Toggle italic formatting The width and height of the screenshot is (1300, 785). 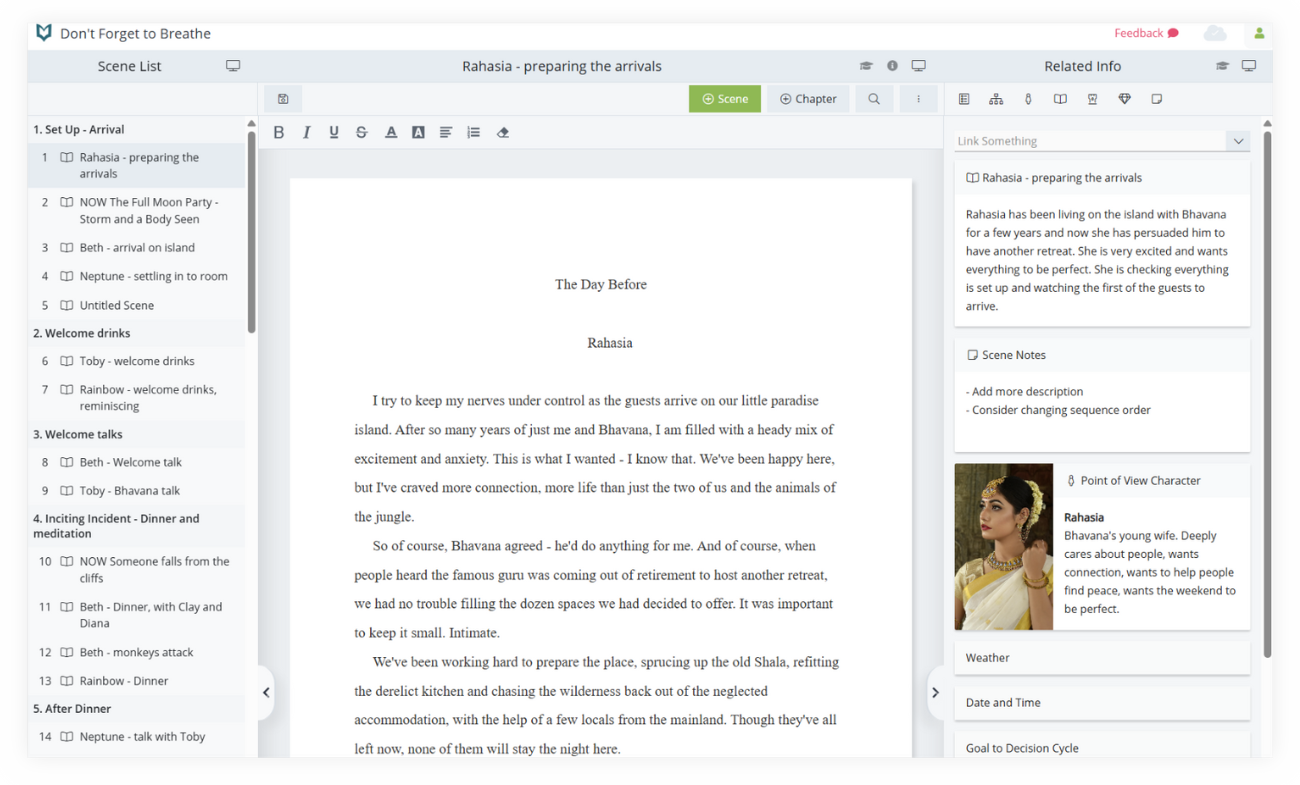[307, 132]
